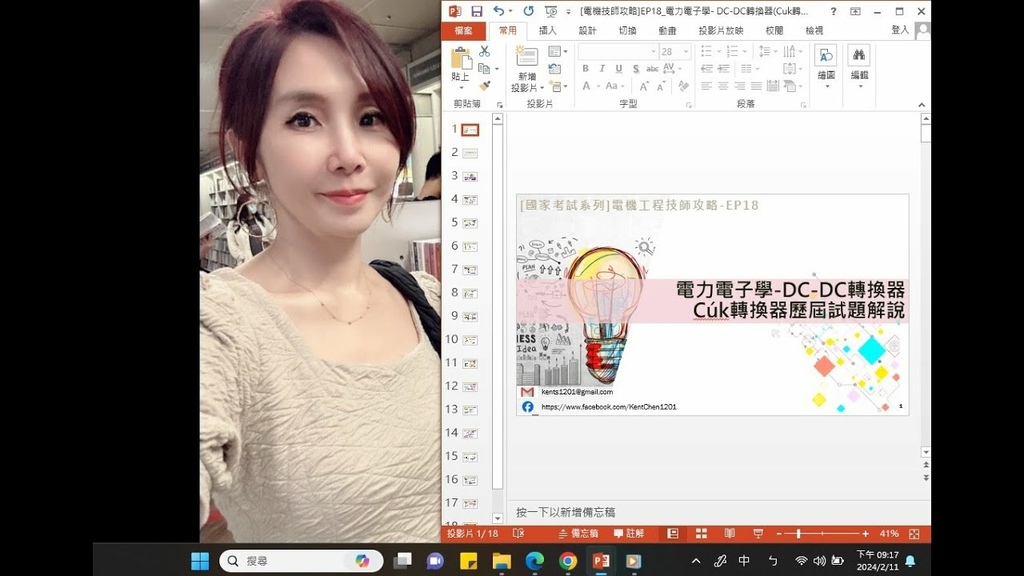Image resolution: width=1024 pixels, height=576 pixels.
Task: Open the Font color dropdown arrow
Action: click(x=598, y=86)
